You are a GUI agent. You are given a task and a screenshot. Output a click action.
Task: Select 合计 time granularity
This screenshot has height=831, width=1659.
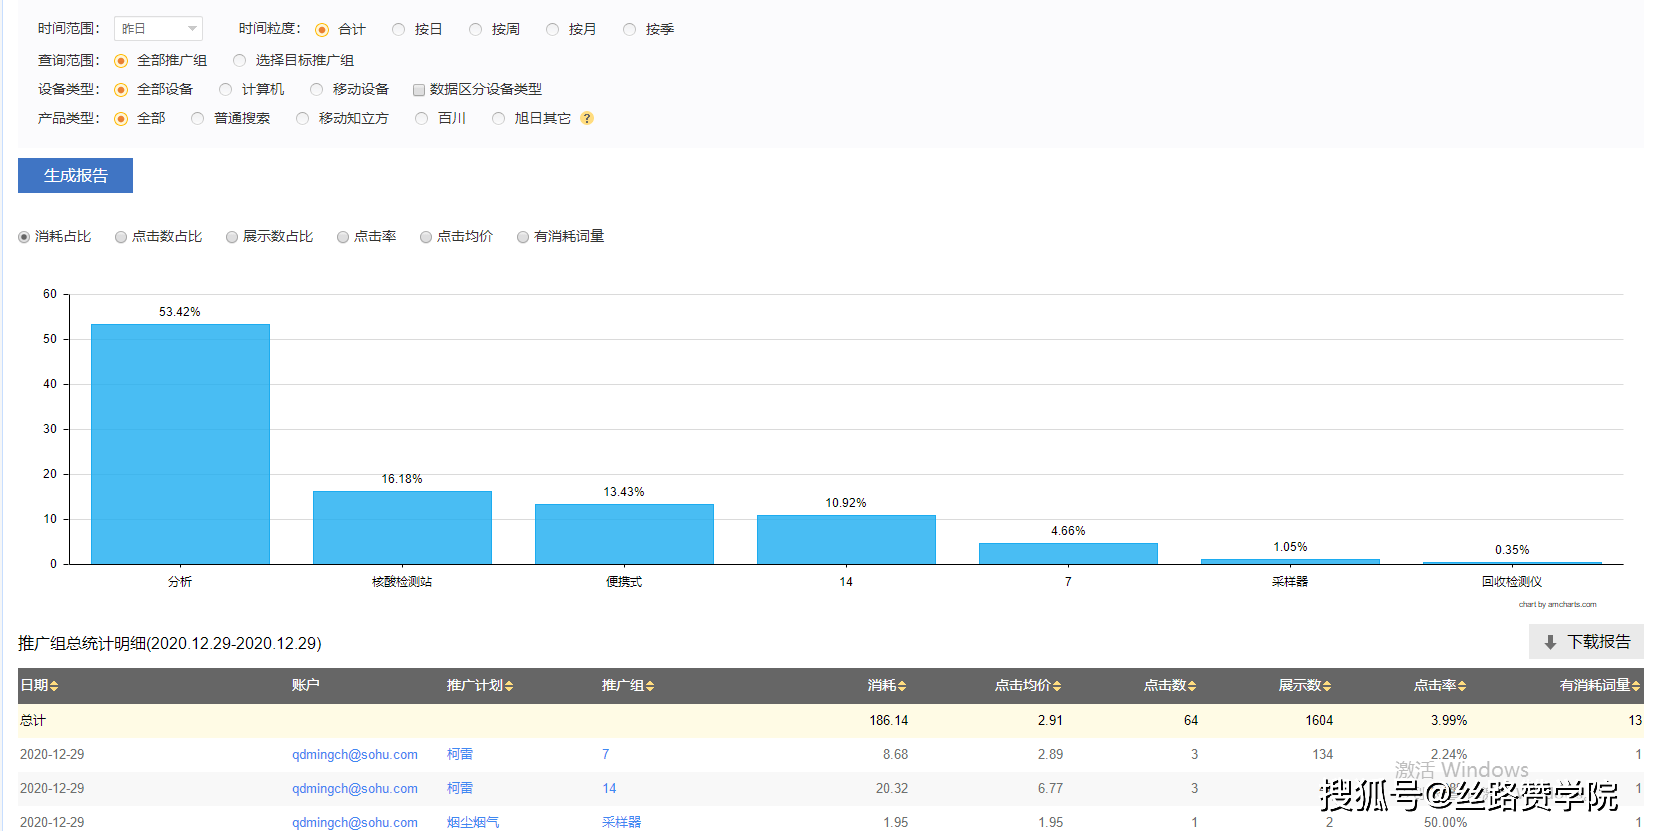(322, 30)
